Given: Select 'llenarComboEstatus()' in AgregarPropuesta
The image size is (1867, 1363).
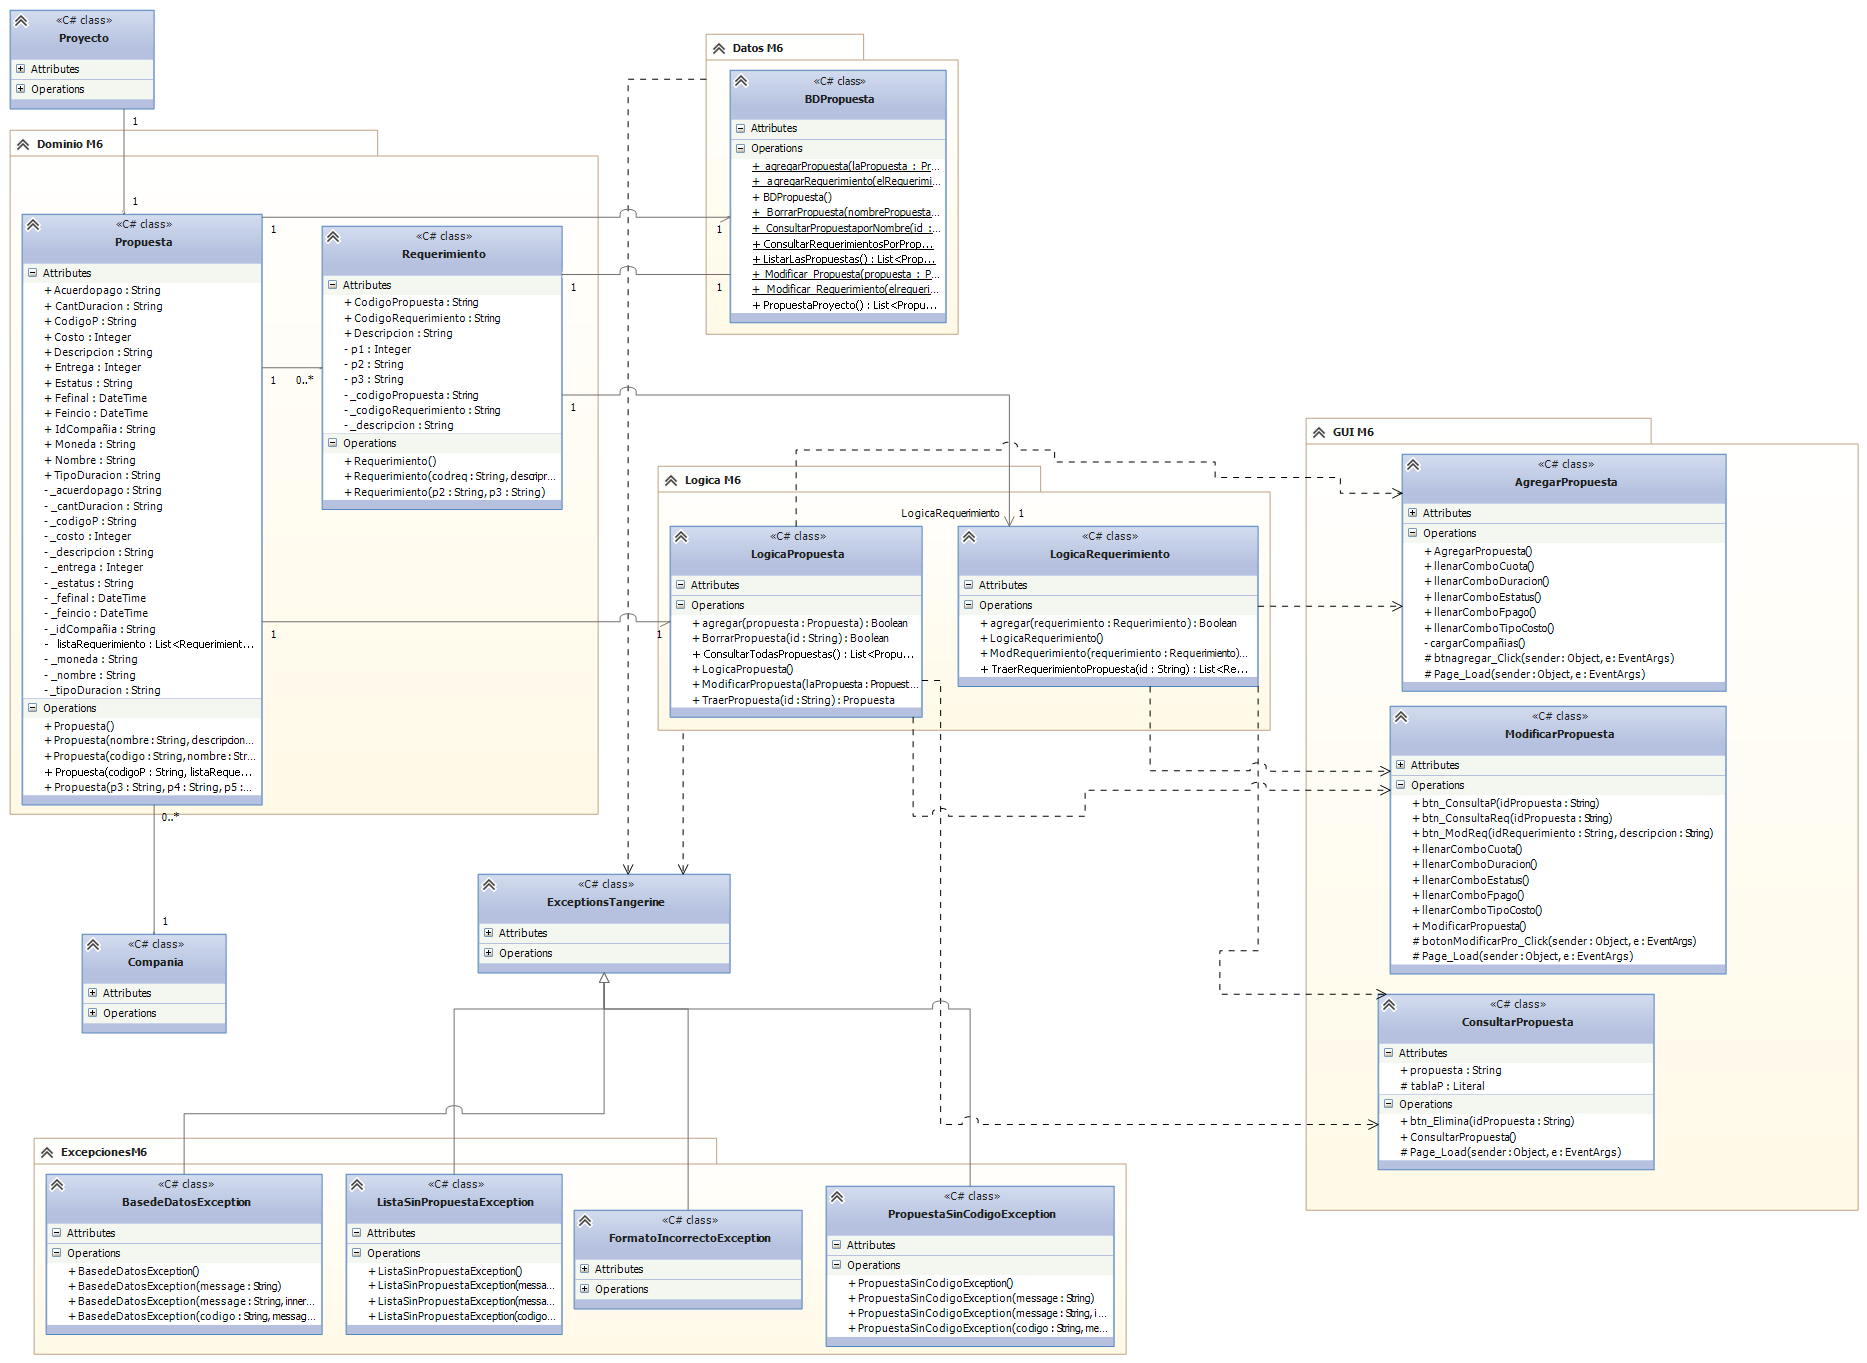Looking at the screenshot, I should pyautogui.click(x=1482, y=598).
